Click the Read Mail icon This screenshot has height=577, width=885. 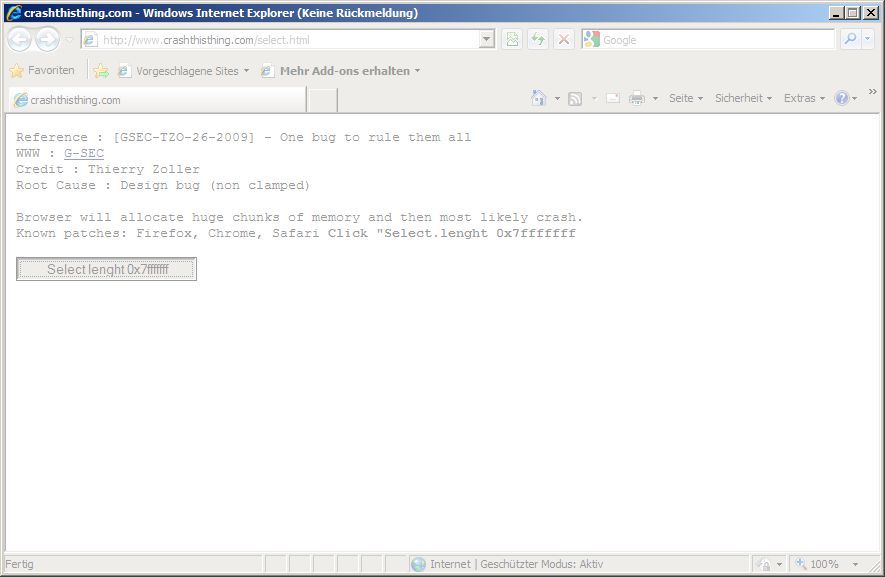613,98
